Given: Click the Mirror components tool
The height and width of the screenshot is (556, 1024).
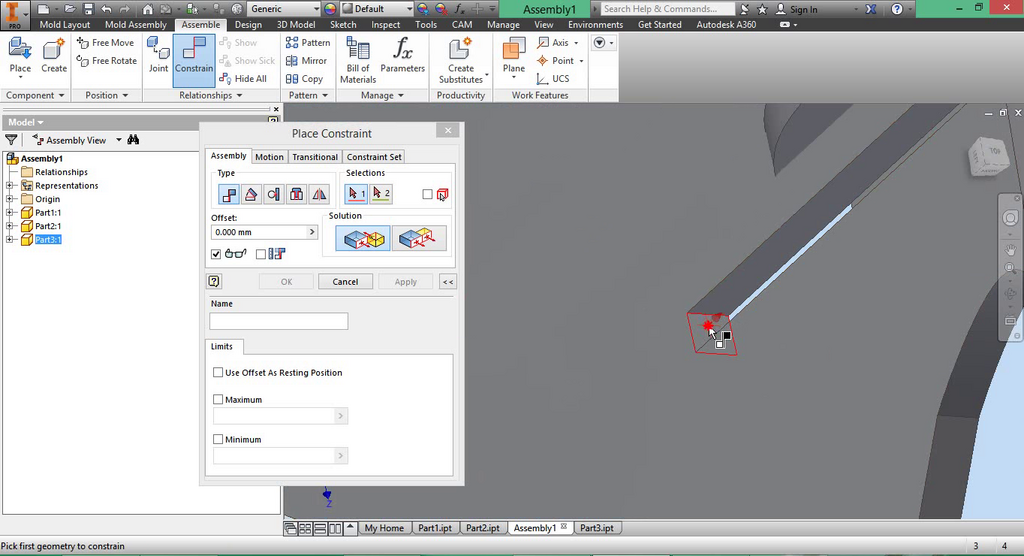Looking at the screenshot, I should 306,61.
